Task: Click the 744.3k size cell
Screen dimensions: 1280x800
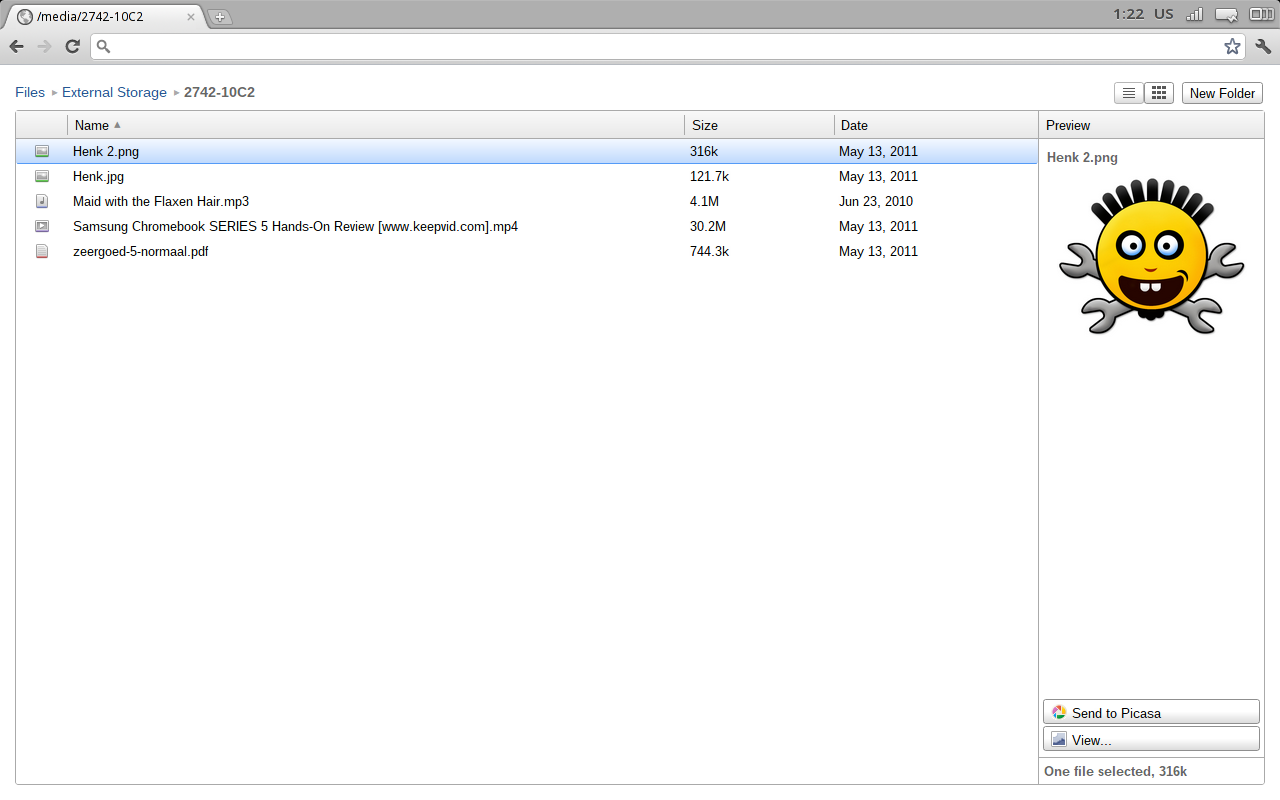Action: click(709, 252)
